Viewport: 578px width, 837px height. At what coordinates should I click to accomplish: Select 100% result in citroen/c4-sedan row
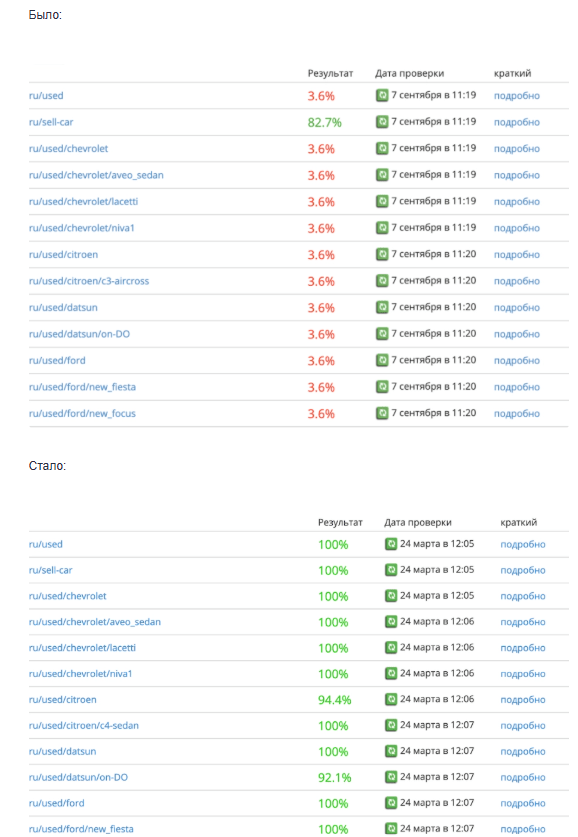click(333, 725)
